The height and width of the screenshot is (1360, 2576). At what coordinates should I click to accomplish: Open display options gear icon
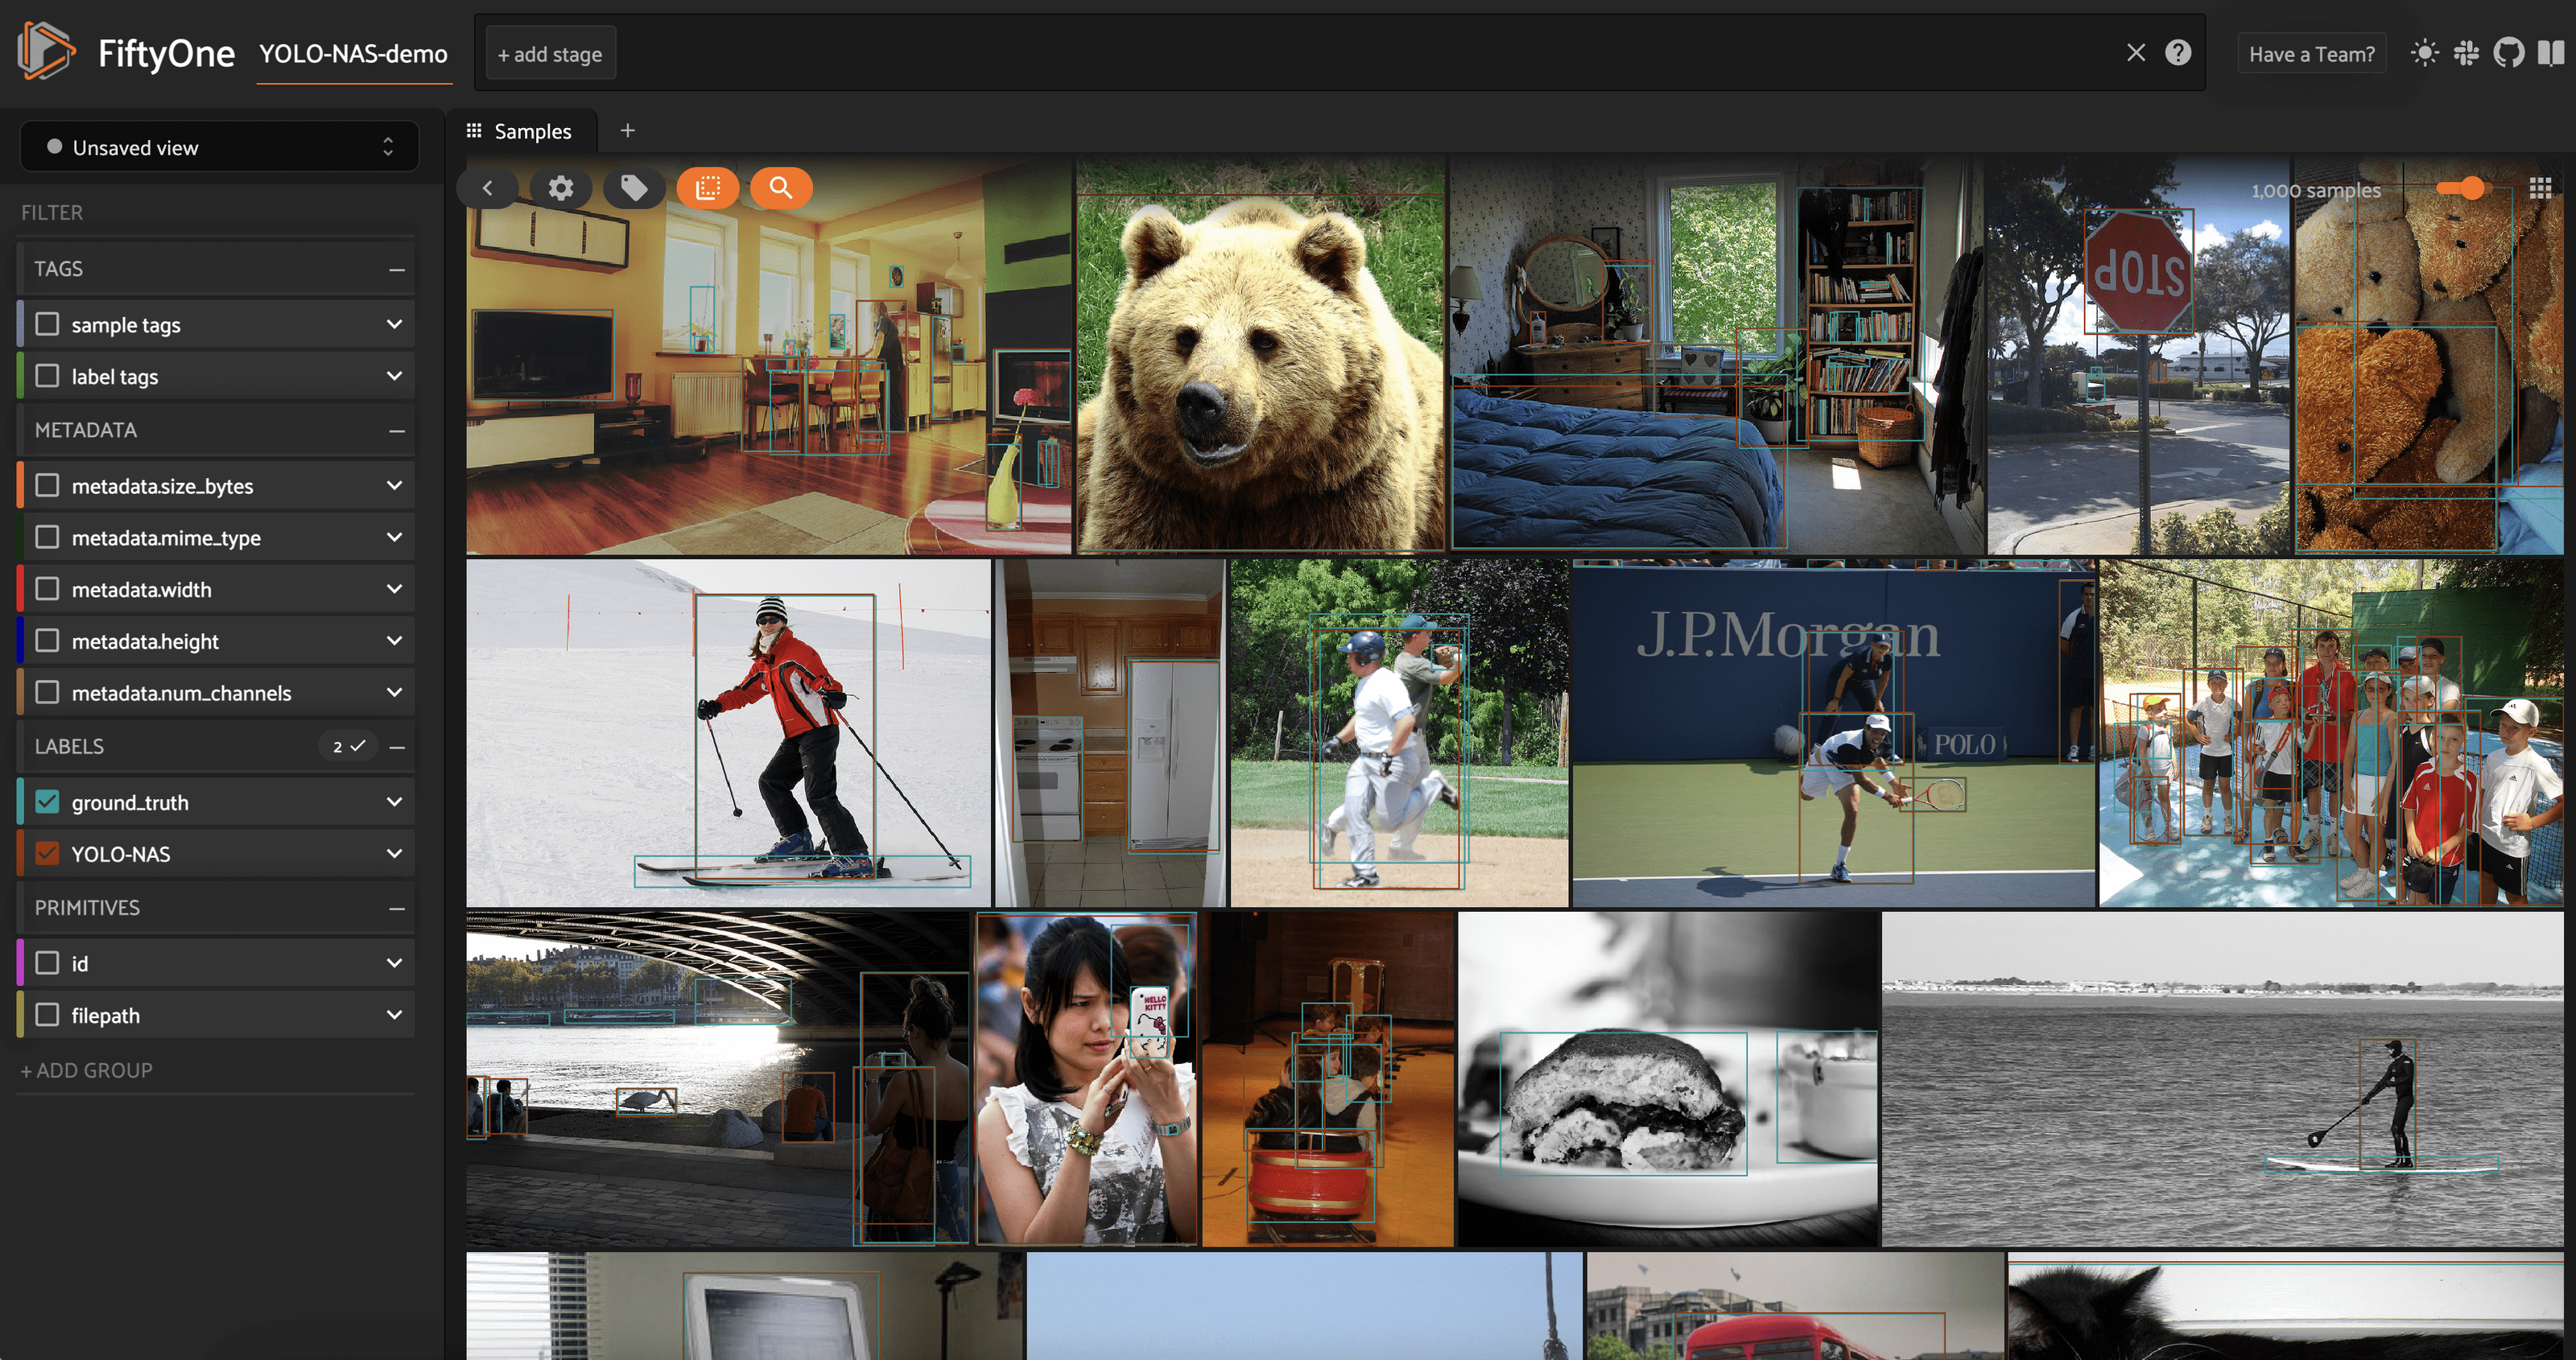click(561, 188)
